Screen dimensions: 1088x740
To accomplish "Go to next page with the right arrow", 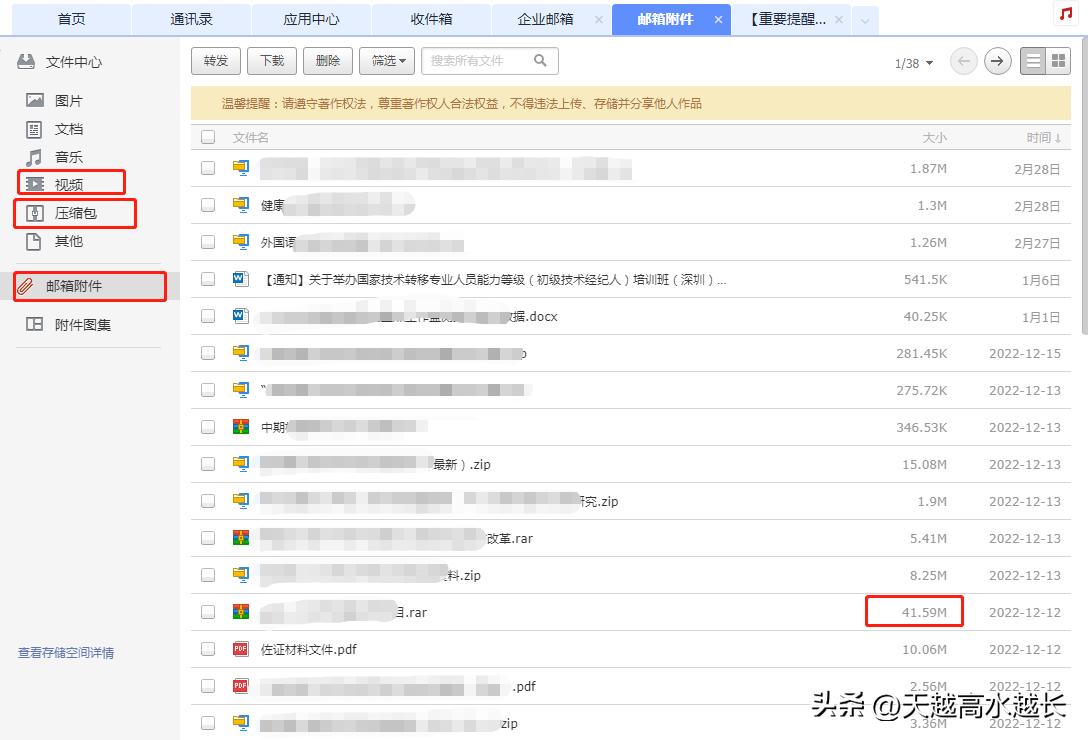I will (997, 61).
